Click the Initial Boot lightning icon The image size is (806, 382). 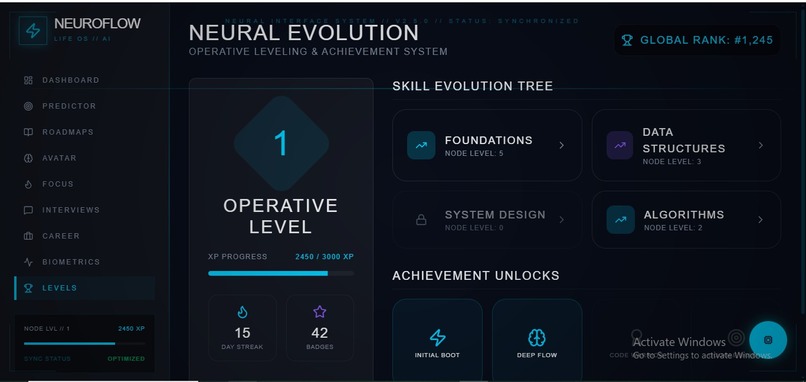coord(437,338)
